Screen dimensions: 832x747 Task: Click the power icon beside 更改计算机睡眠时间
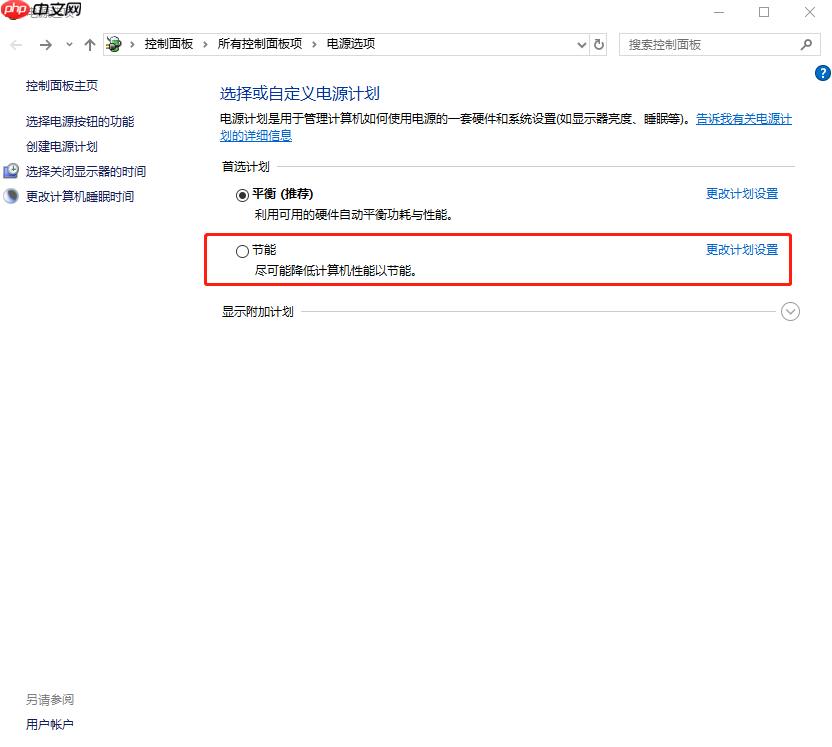point(10,196)
